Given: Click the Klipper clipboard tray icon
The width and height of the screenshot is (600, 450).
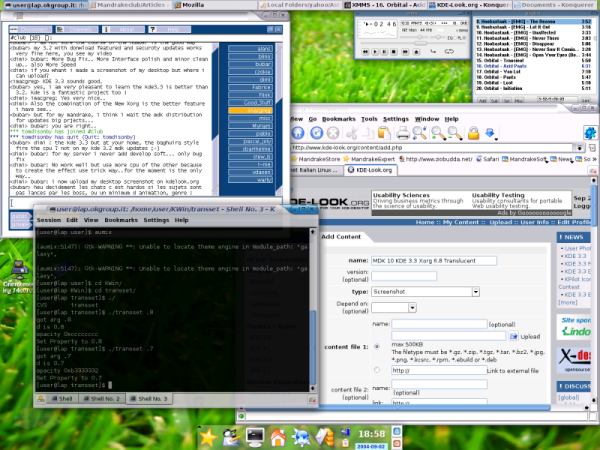Looking at the screenshot, I should [345, 443].
